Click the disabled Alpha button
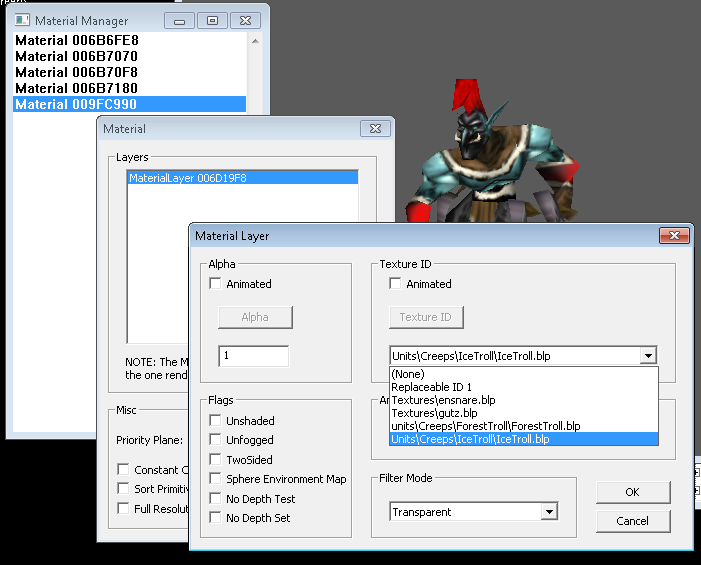701x565 pixels. (255, 317)
